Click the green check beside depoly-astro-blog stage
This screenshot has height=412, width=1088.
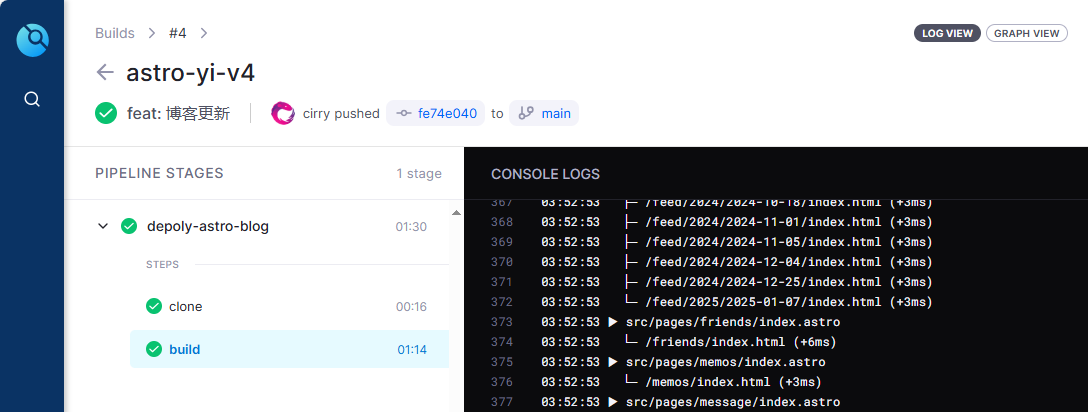129,226
